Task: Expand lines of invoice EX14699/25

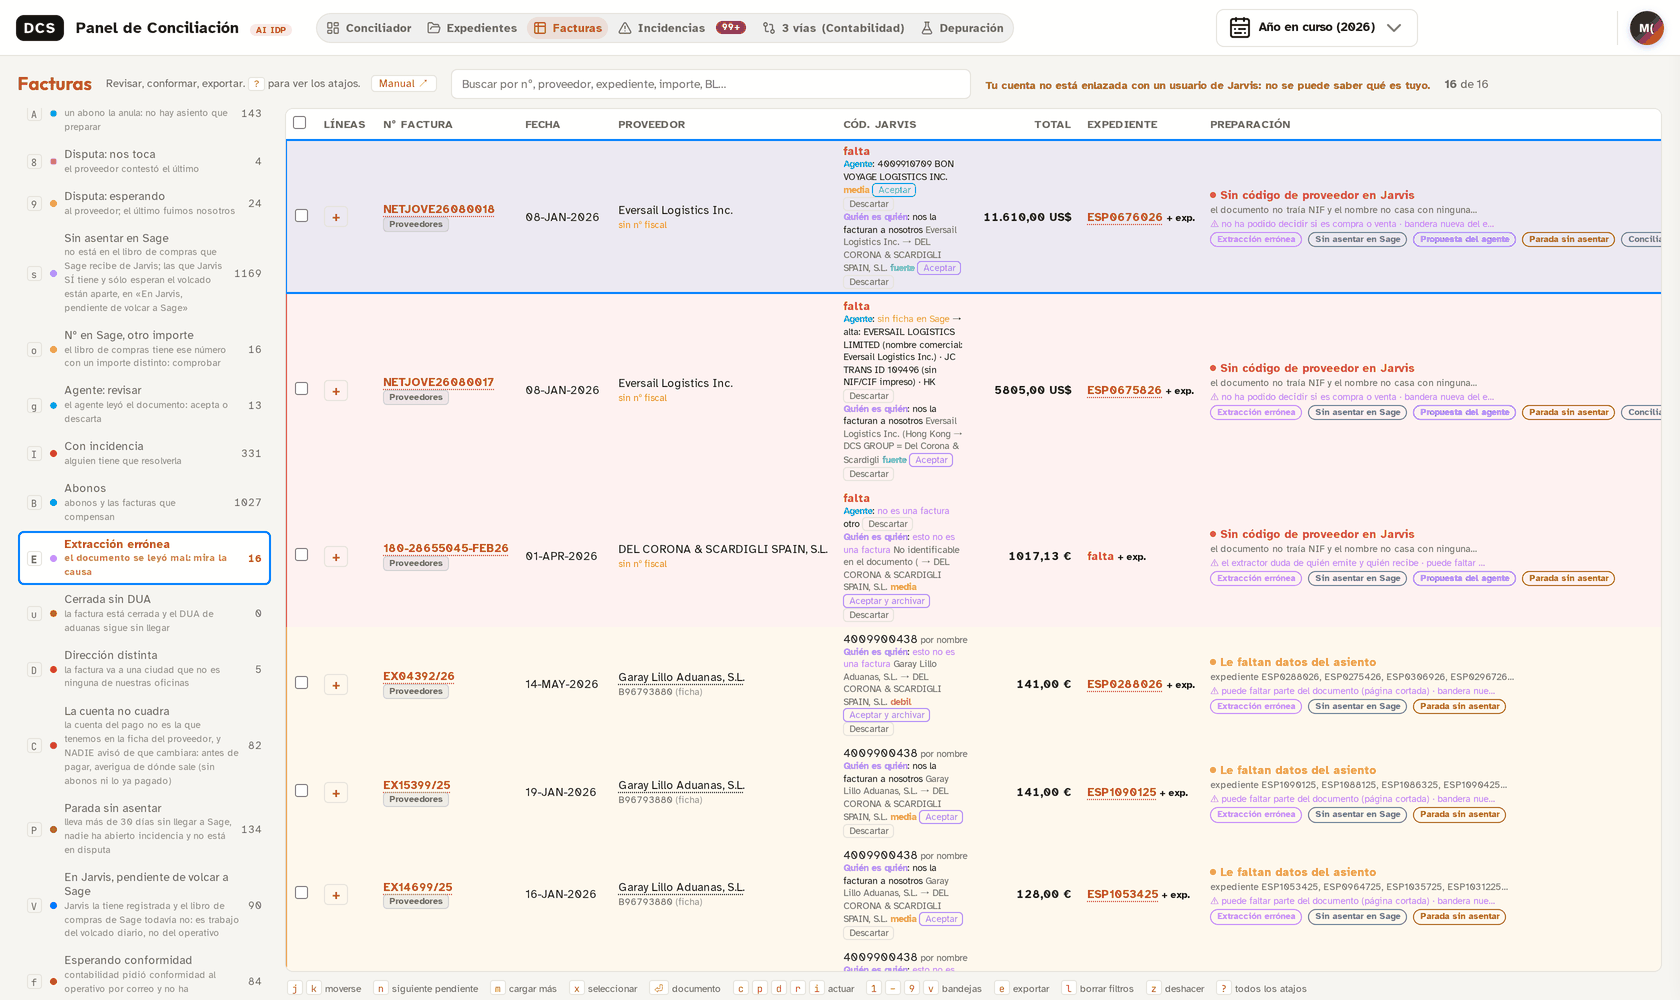Action: 336,894
